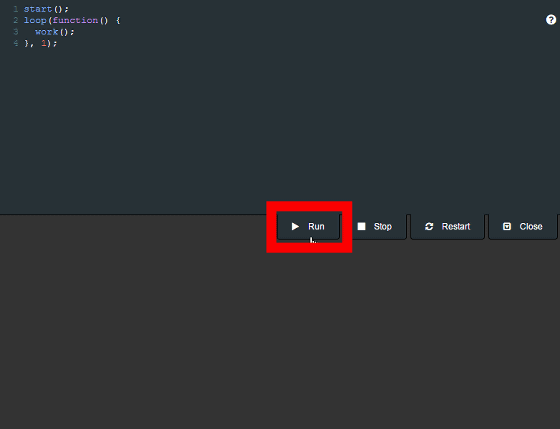This screenshot has height=429, width=560.
Task: Select line number 3 in the gutter
Action: 16,32
